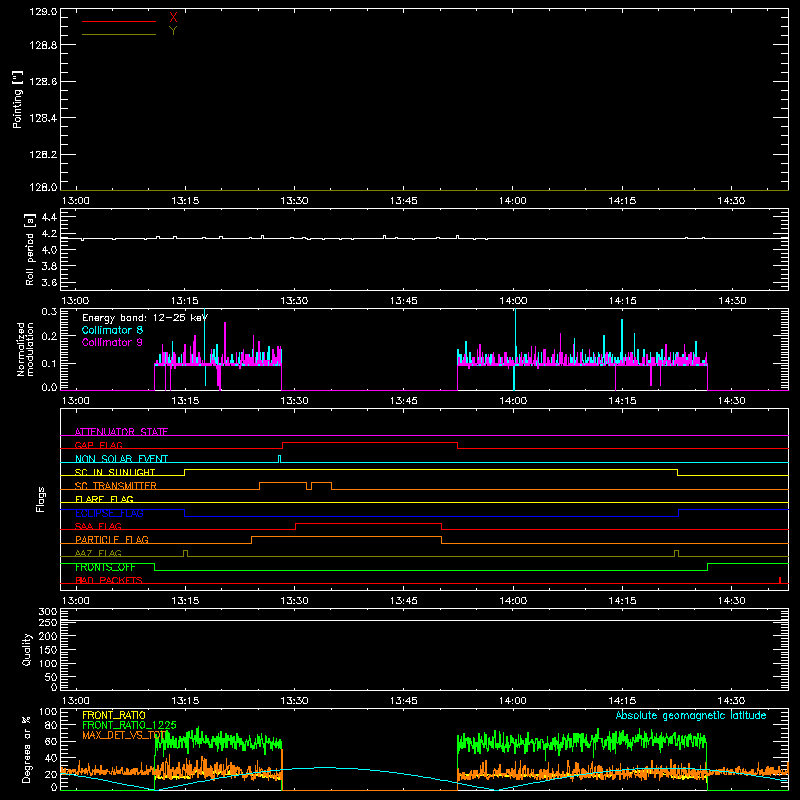Click the 'Pointing' vertical axis title

click(x=18, y=99)
